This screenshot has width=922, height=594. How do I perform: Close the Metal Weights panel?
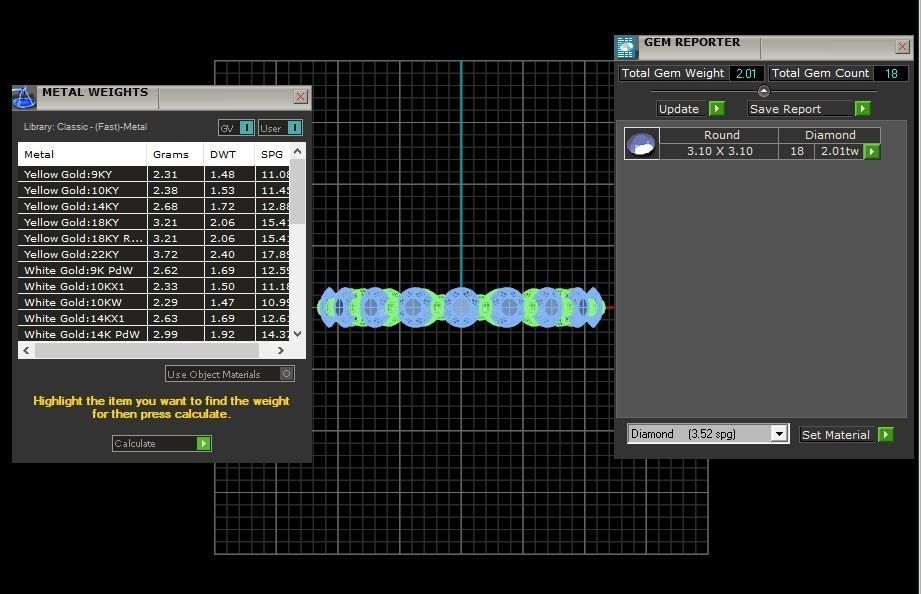pos(300,96)
